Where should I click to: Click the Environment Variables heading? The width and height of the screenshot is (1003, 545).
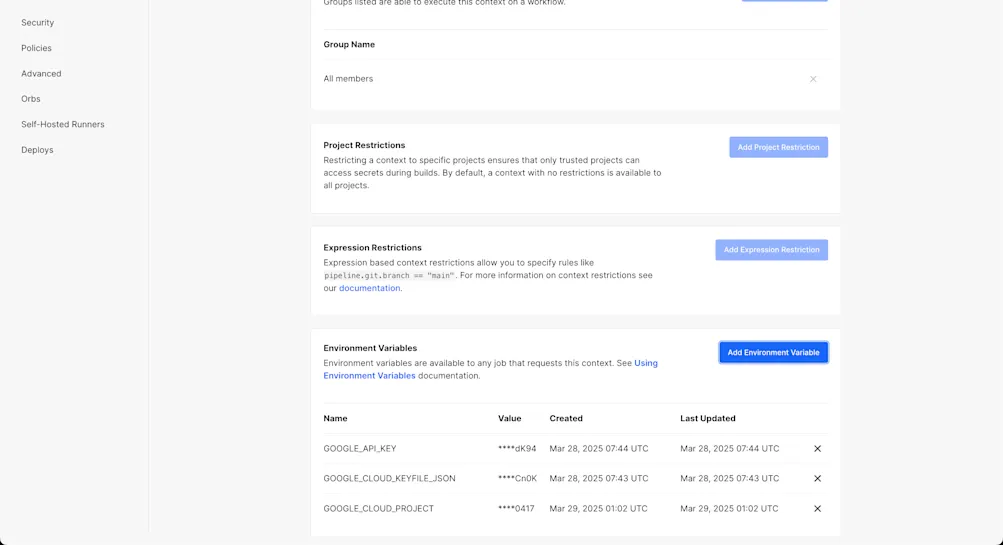click(370, 348)
